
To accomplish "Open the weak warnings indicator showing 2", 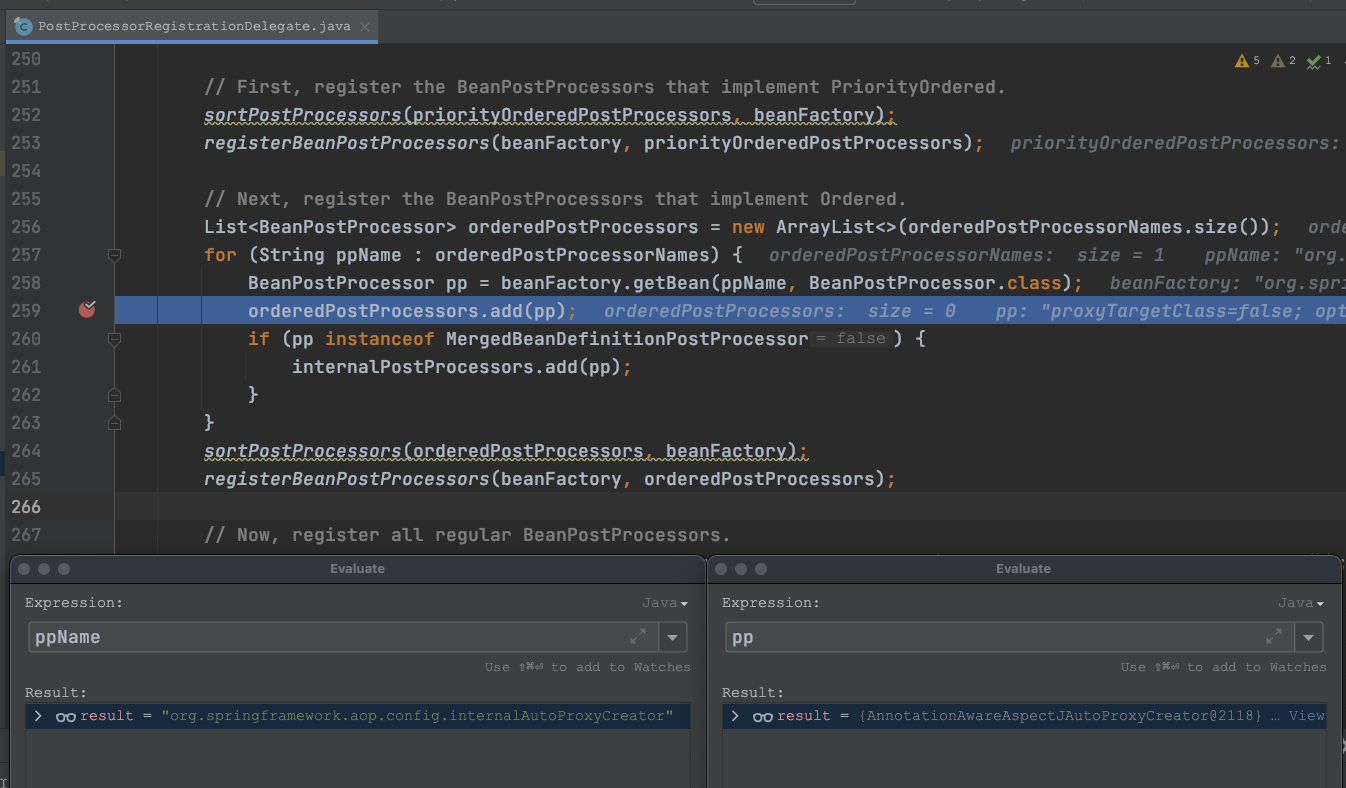I will 1283,61.
